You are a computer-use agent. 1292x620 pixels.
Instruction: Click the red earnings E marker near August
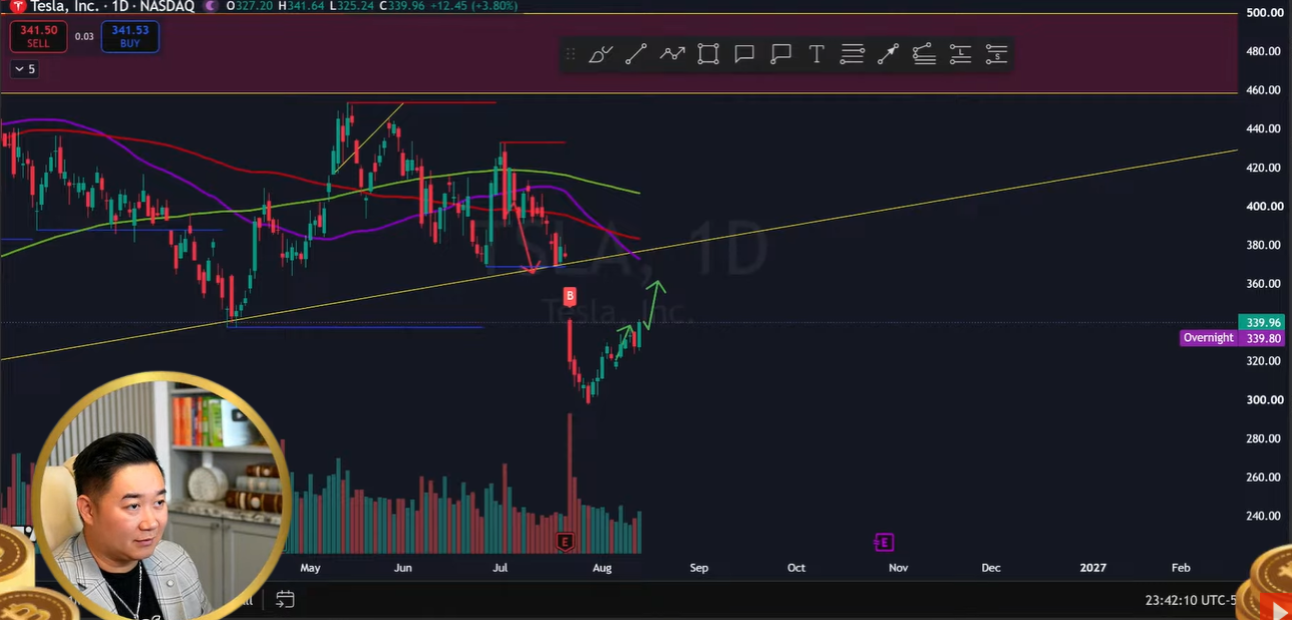[x=565, y=542]
